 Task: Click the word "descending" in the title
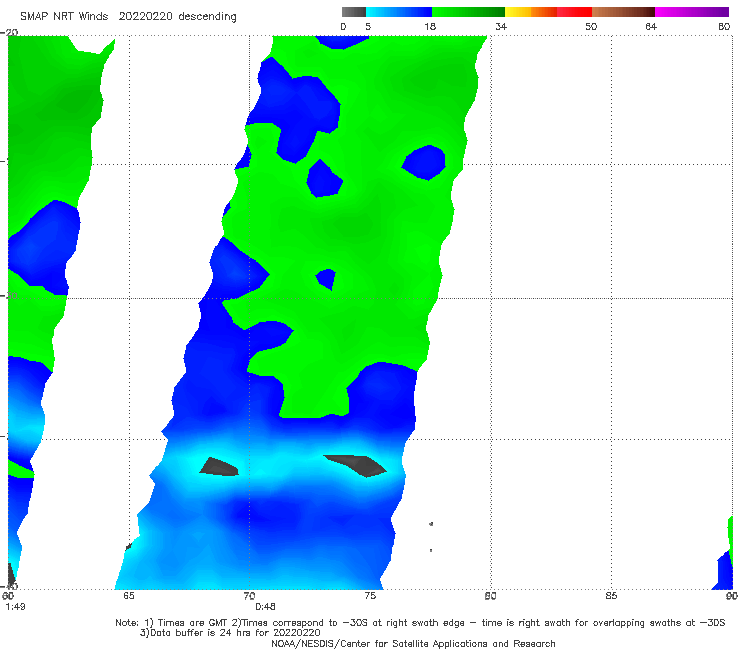[x=208, y=17]
